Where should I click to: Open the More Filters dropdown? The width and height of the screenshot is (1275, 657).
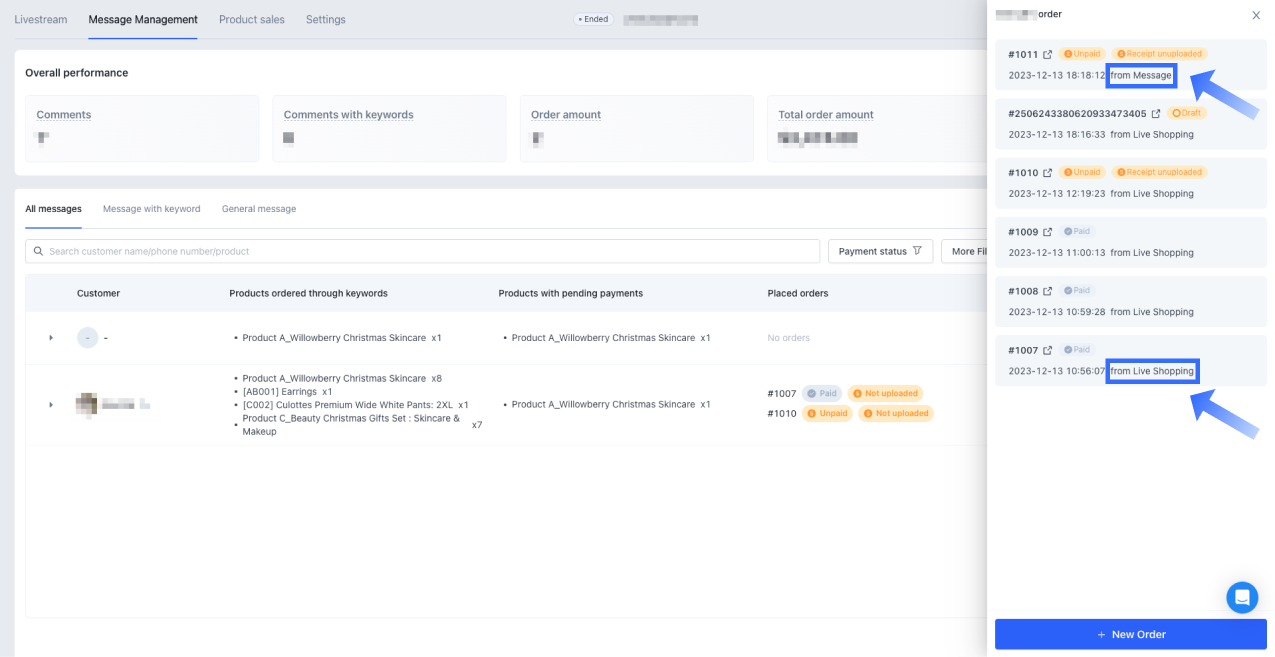click(964, 251)
